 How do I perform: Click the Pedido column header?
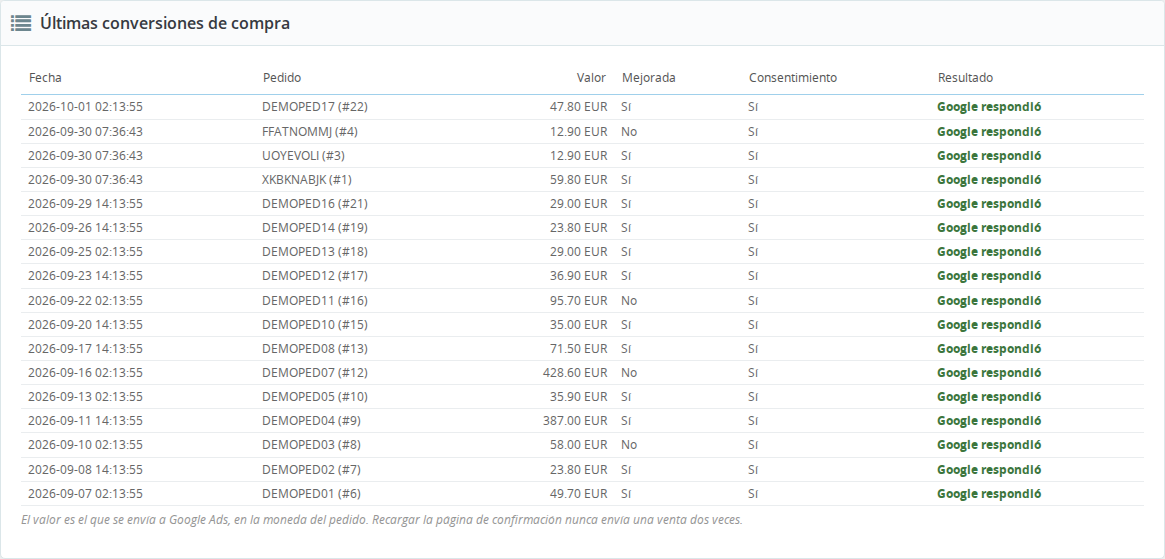282,77
